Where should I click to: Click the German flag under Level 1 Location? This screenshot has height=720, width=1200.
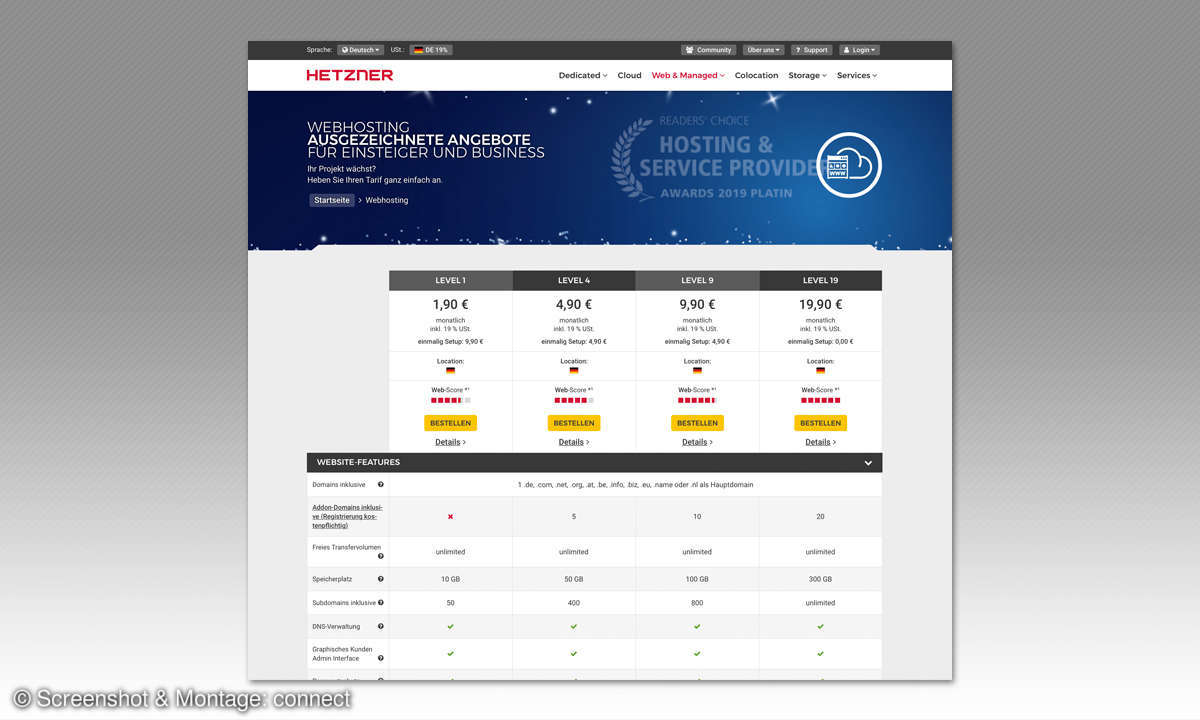[x=450, y=370]
